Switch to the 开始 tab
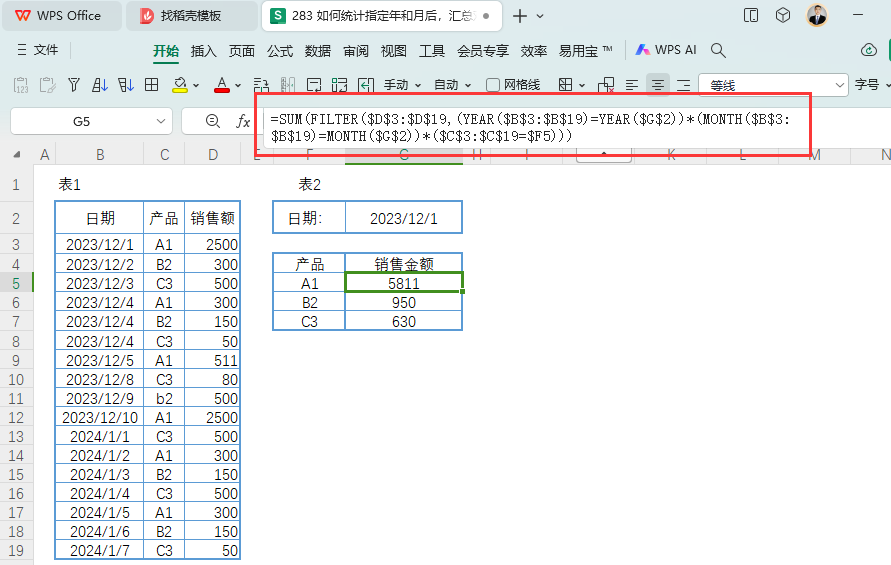 (166, 51)
